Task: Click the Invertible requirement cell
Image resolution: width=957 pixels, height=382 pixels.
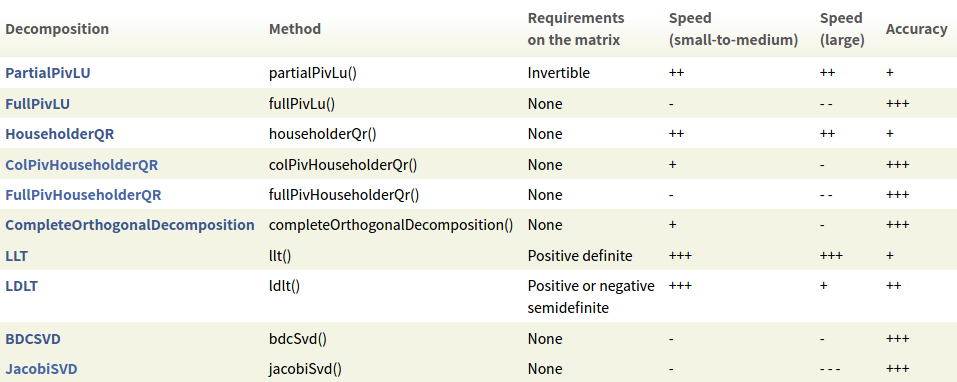Action: (x=559, y=73)
